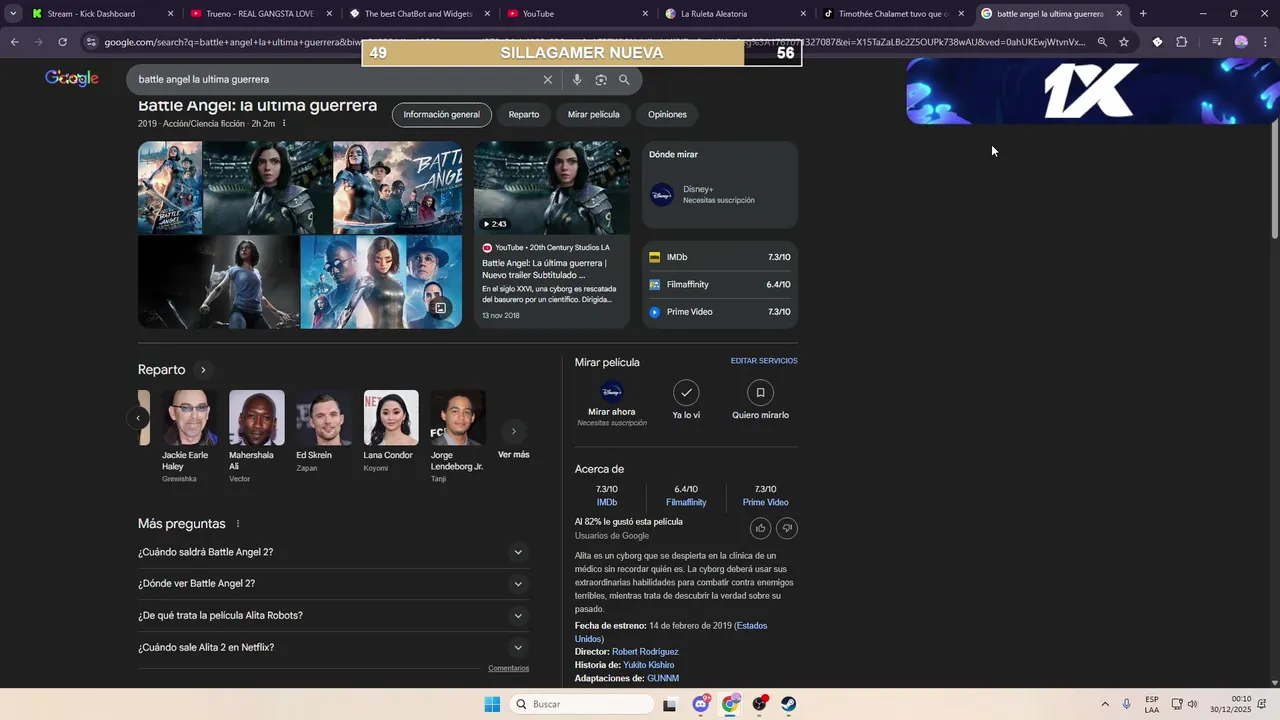The width and height of the screenshot is (1280, 720).
Task: Show previous cast members with left chevron
Action: pyautogui.click(x=138, y=419)
